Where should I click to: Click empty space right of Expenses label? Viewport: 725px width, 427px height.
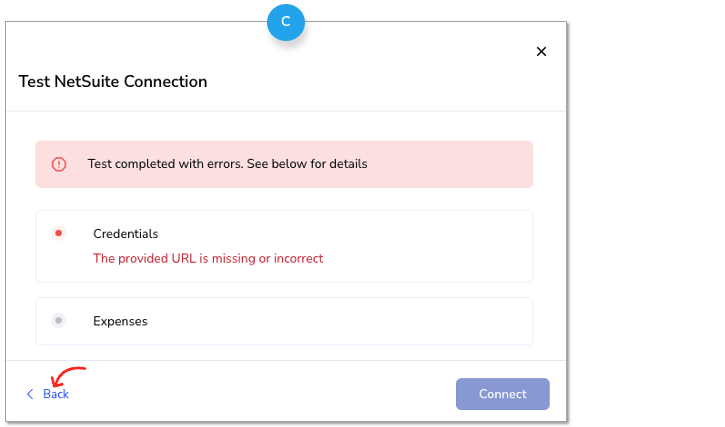pyautogui.click(x=338, y=321)
